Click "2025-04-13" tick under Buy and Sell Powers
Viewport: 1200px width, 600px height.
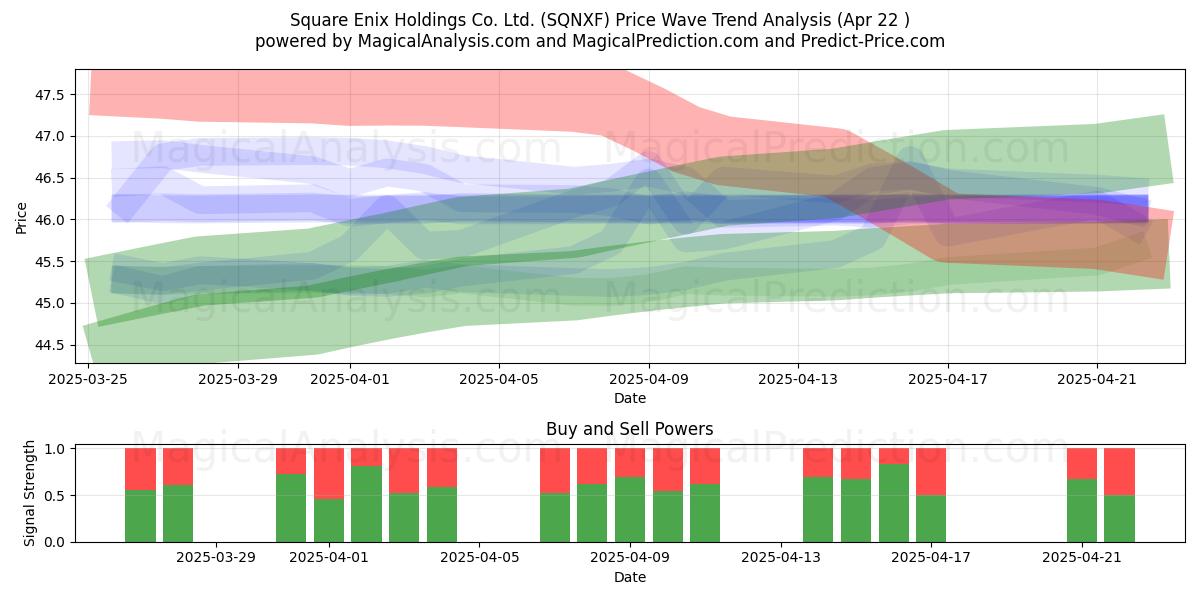pos(781,558)
